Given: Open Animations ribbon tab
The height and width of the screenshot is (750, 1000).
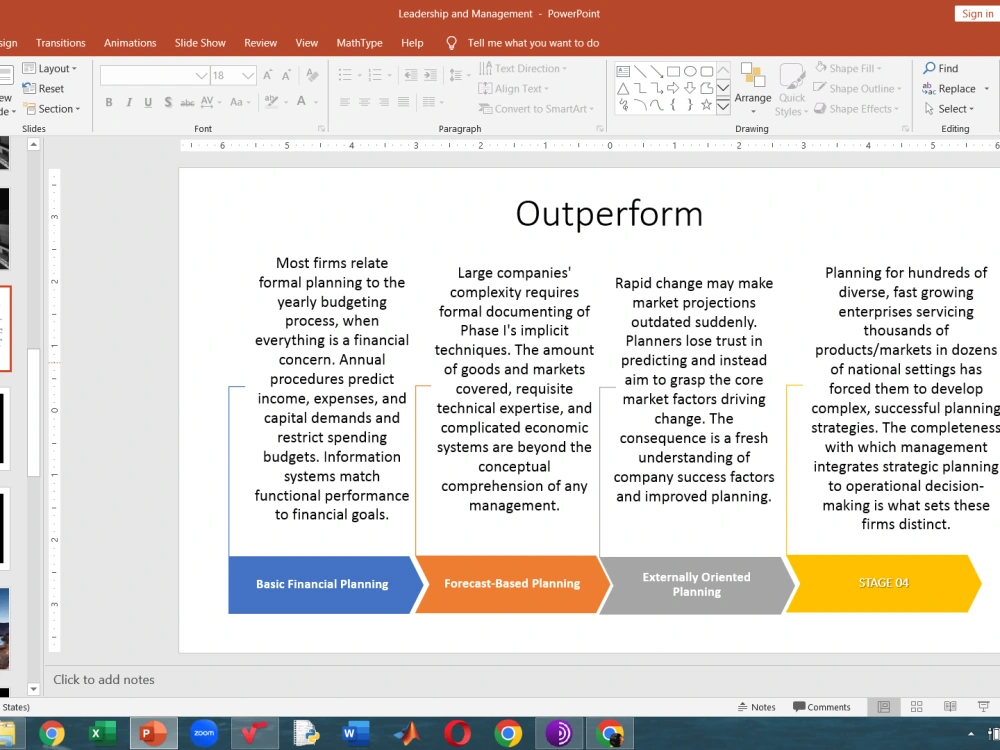Looking at the screenshot, I should point(130,43).
